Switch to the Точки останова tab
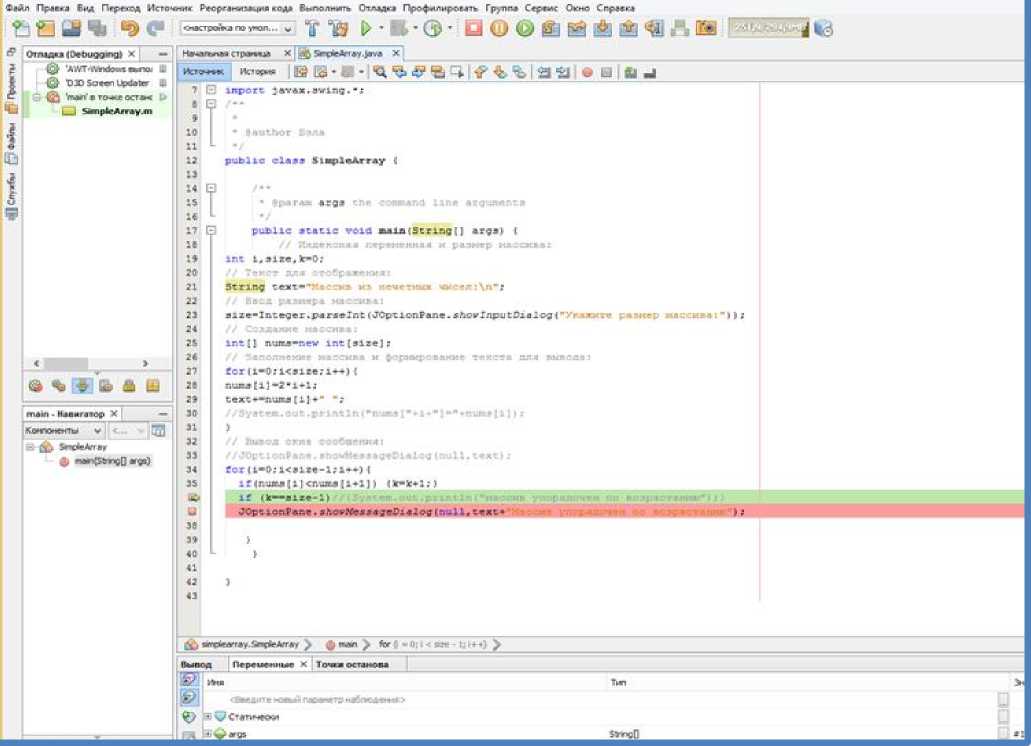1031x746 pixels. click(352, 664)
